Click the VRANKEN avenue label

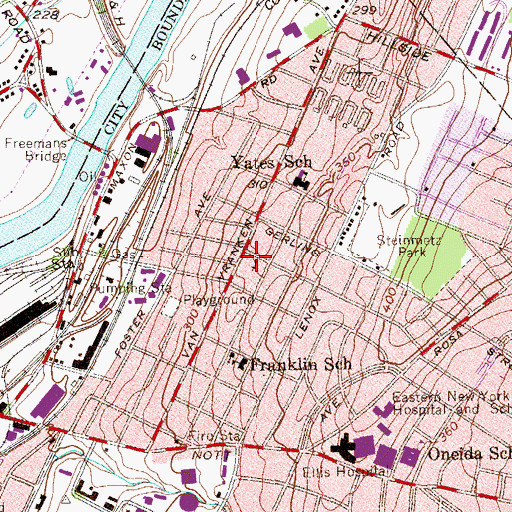[x=236, y=249]
